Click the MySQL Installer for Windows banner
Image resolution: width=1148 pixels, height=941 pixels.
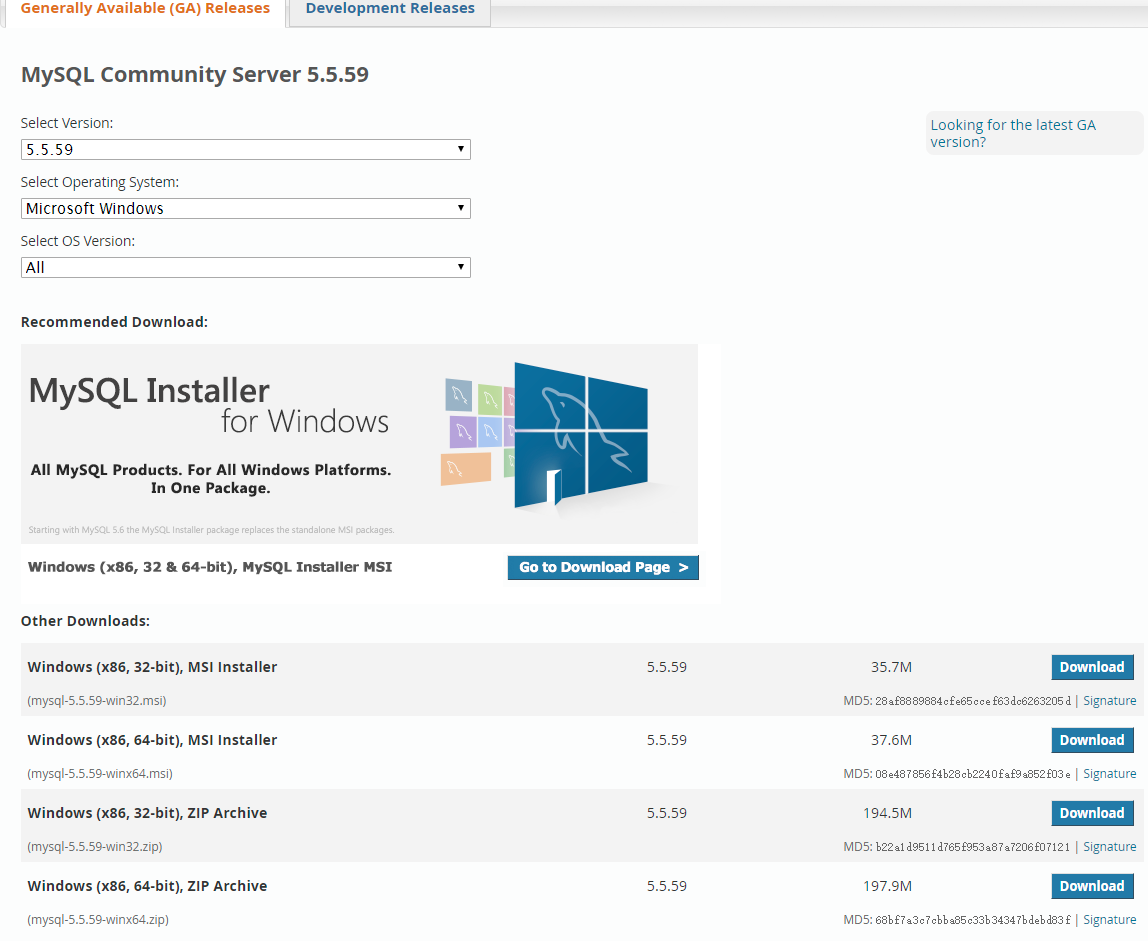click(359, 444)
